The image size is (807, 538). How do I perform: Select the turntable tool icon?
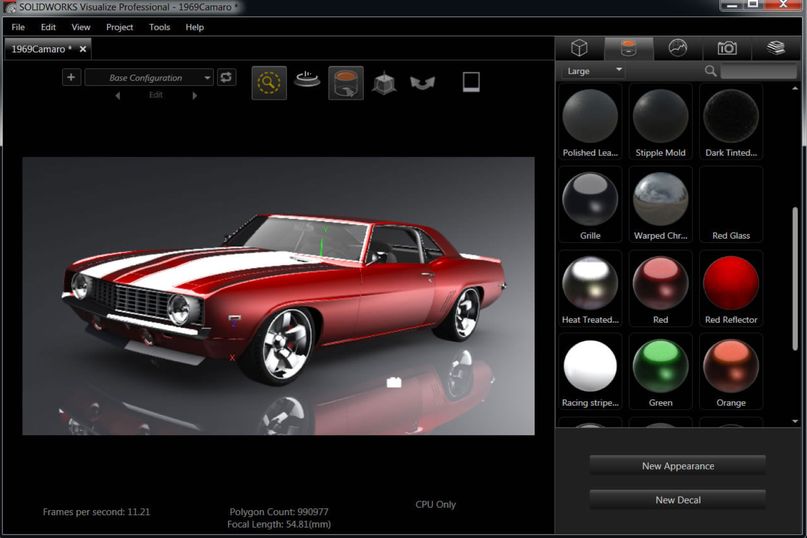click(308, 81)
